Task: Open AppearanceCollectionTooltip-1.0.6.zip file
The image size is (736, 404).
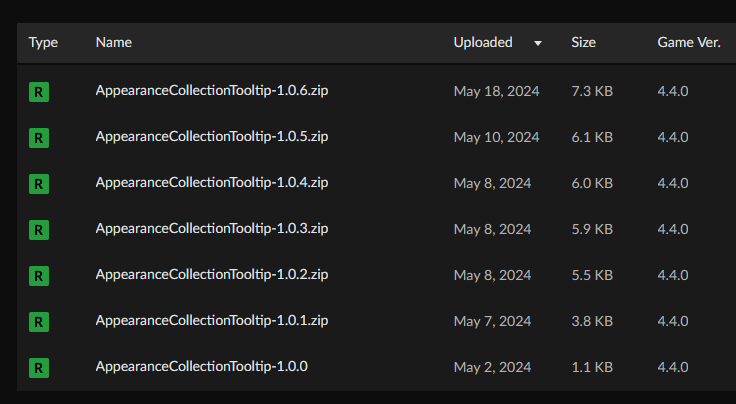Action: (212, 91)
